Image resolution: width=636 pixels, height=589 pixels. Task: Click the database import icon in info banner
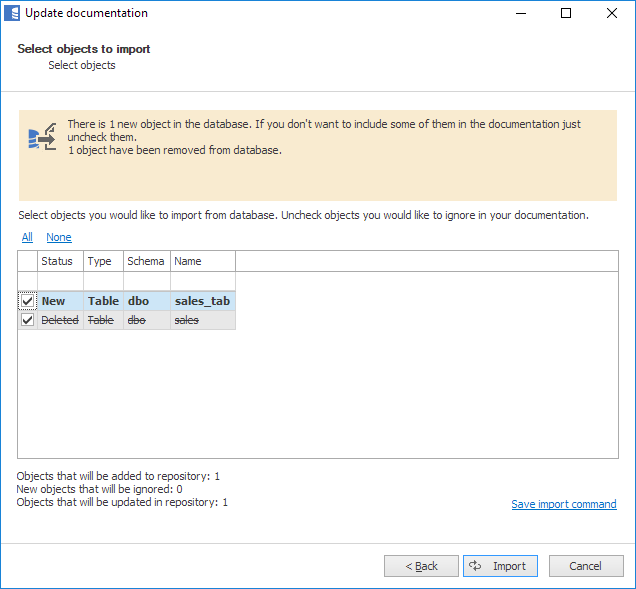point(42,138)
